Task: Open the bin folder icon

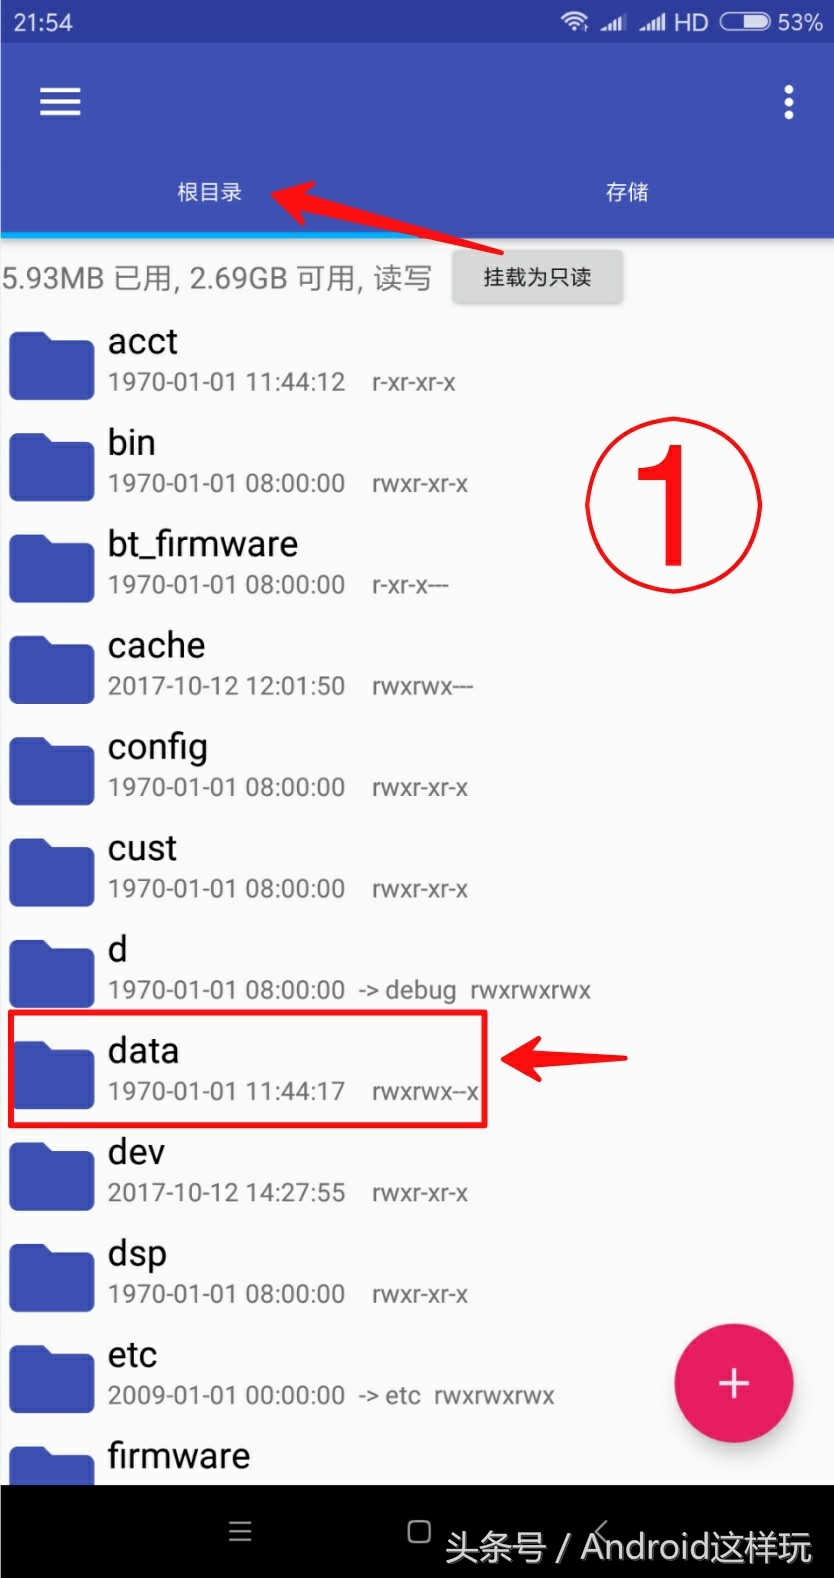Action: pyautogui.click(x=52, y=466)
